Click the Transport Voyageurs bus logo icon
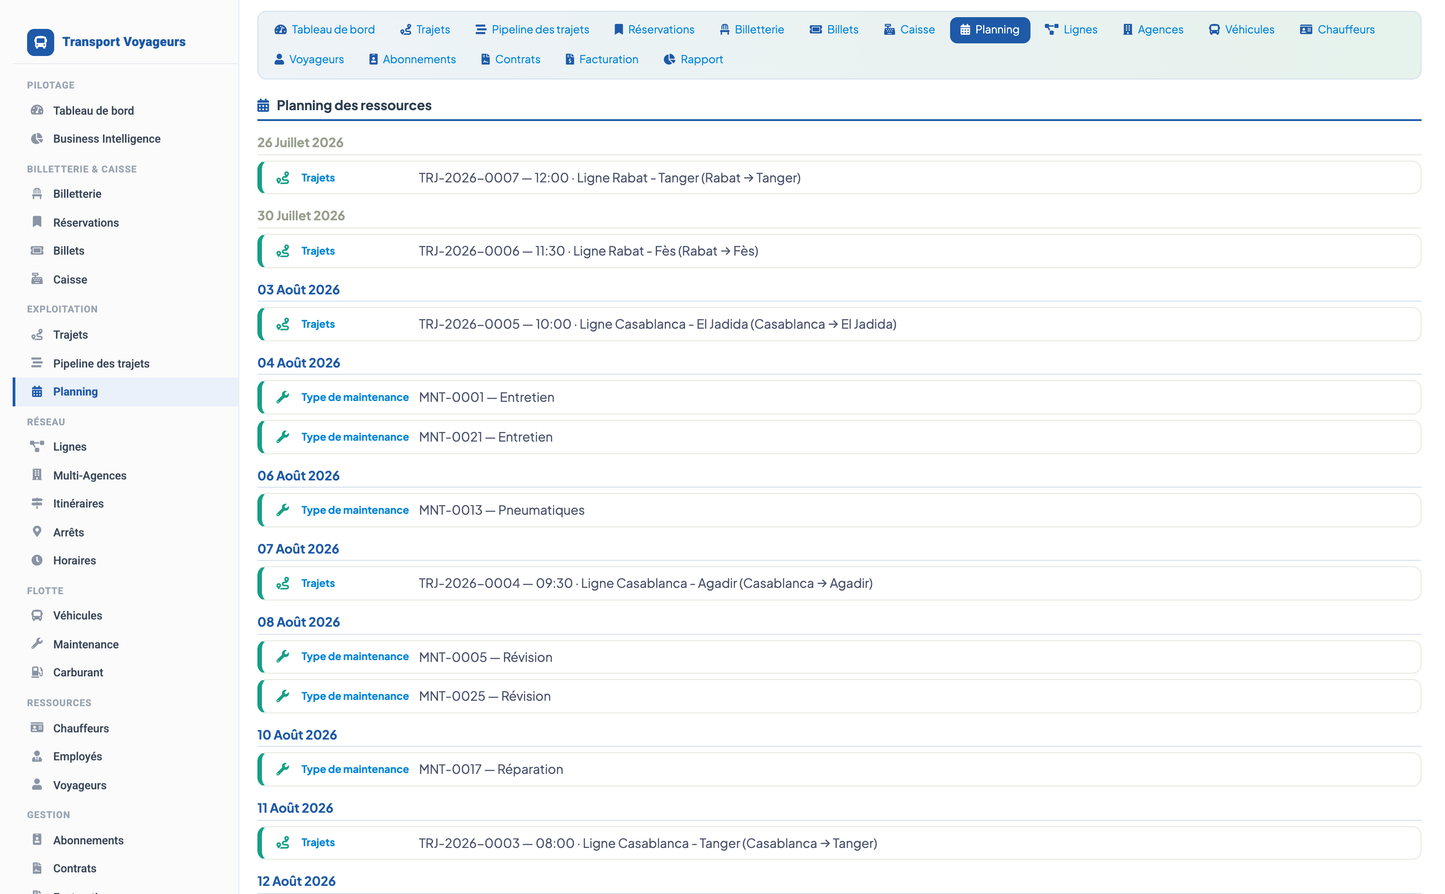The height and width of the screenshot is (894, 1445). [x=40, y=42]
